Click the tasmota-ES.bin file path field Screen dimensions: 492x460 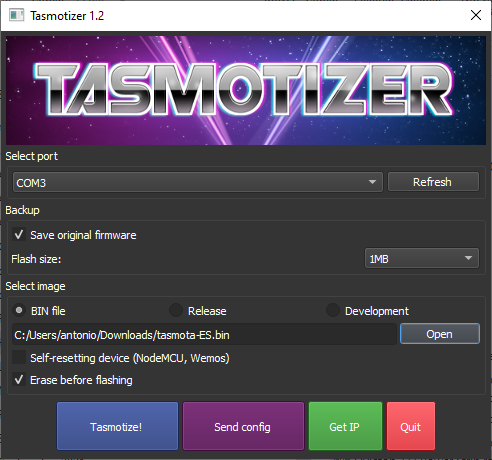coord(204,334)
